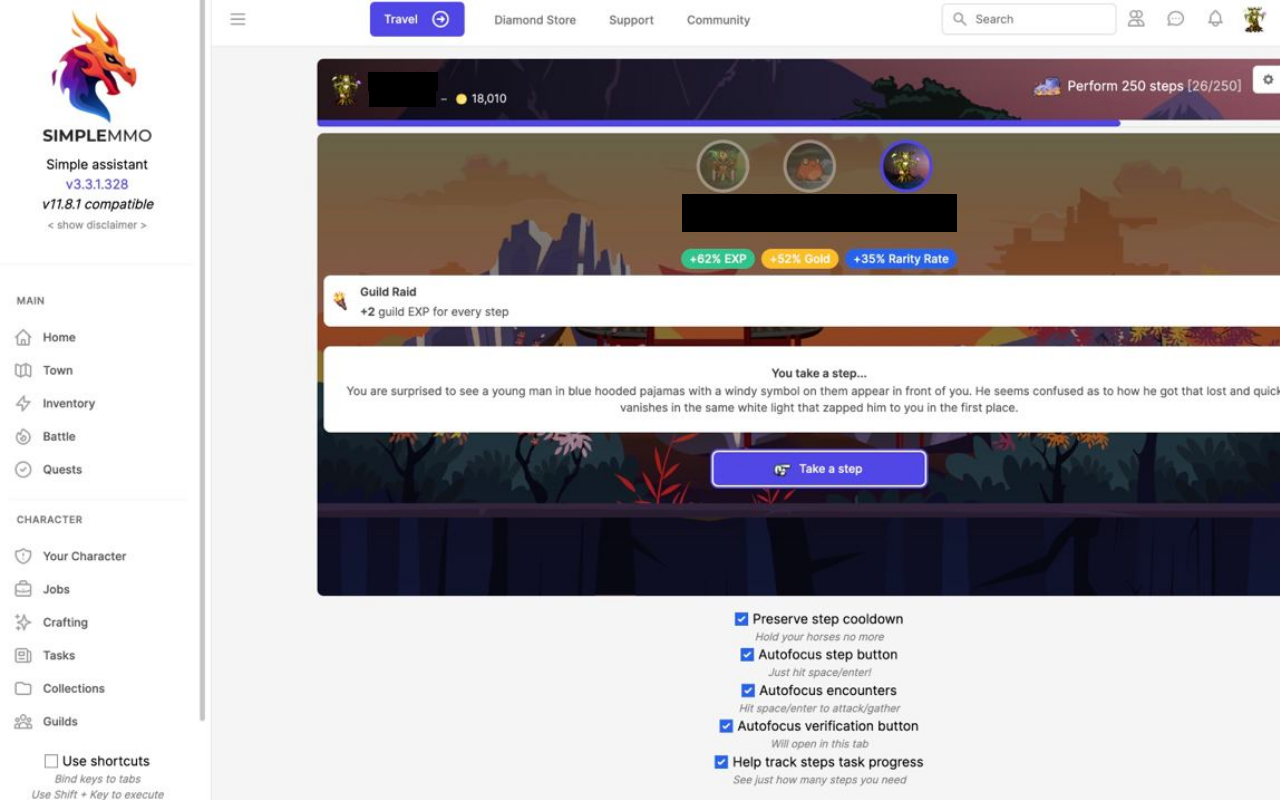Viewport: 1280px width, 800px height.
Task: Uncheck Preserve step cooldown
Action: tap(741, 619)
